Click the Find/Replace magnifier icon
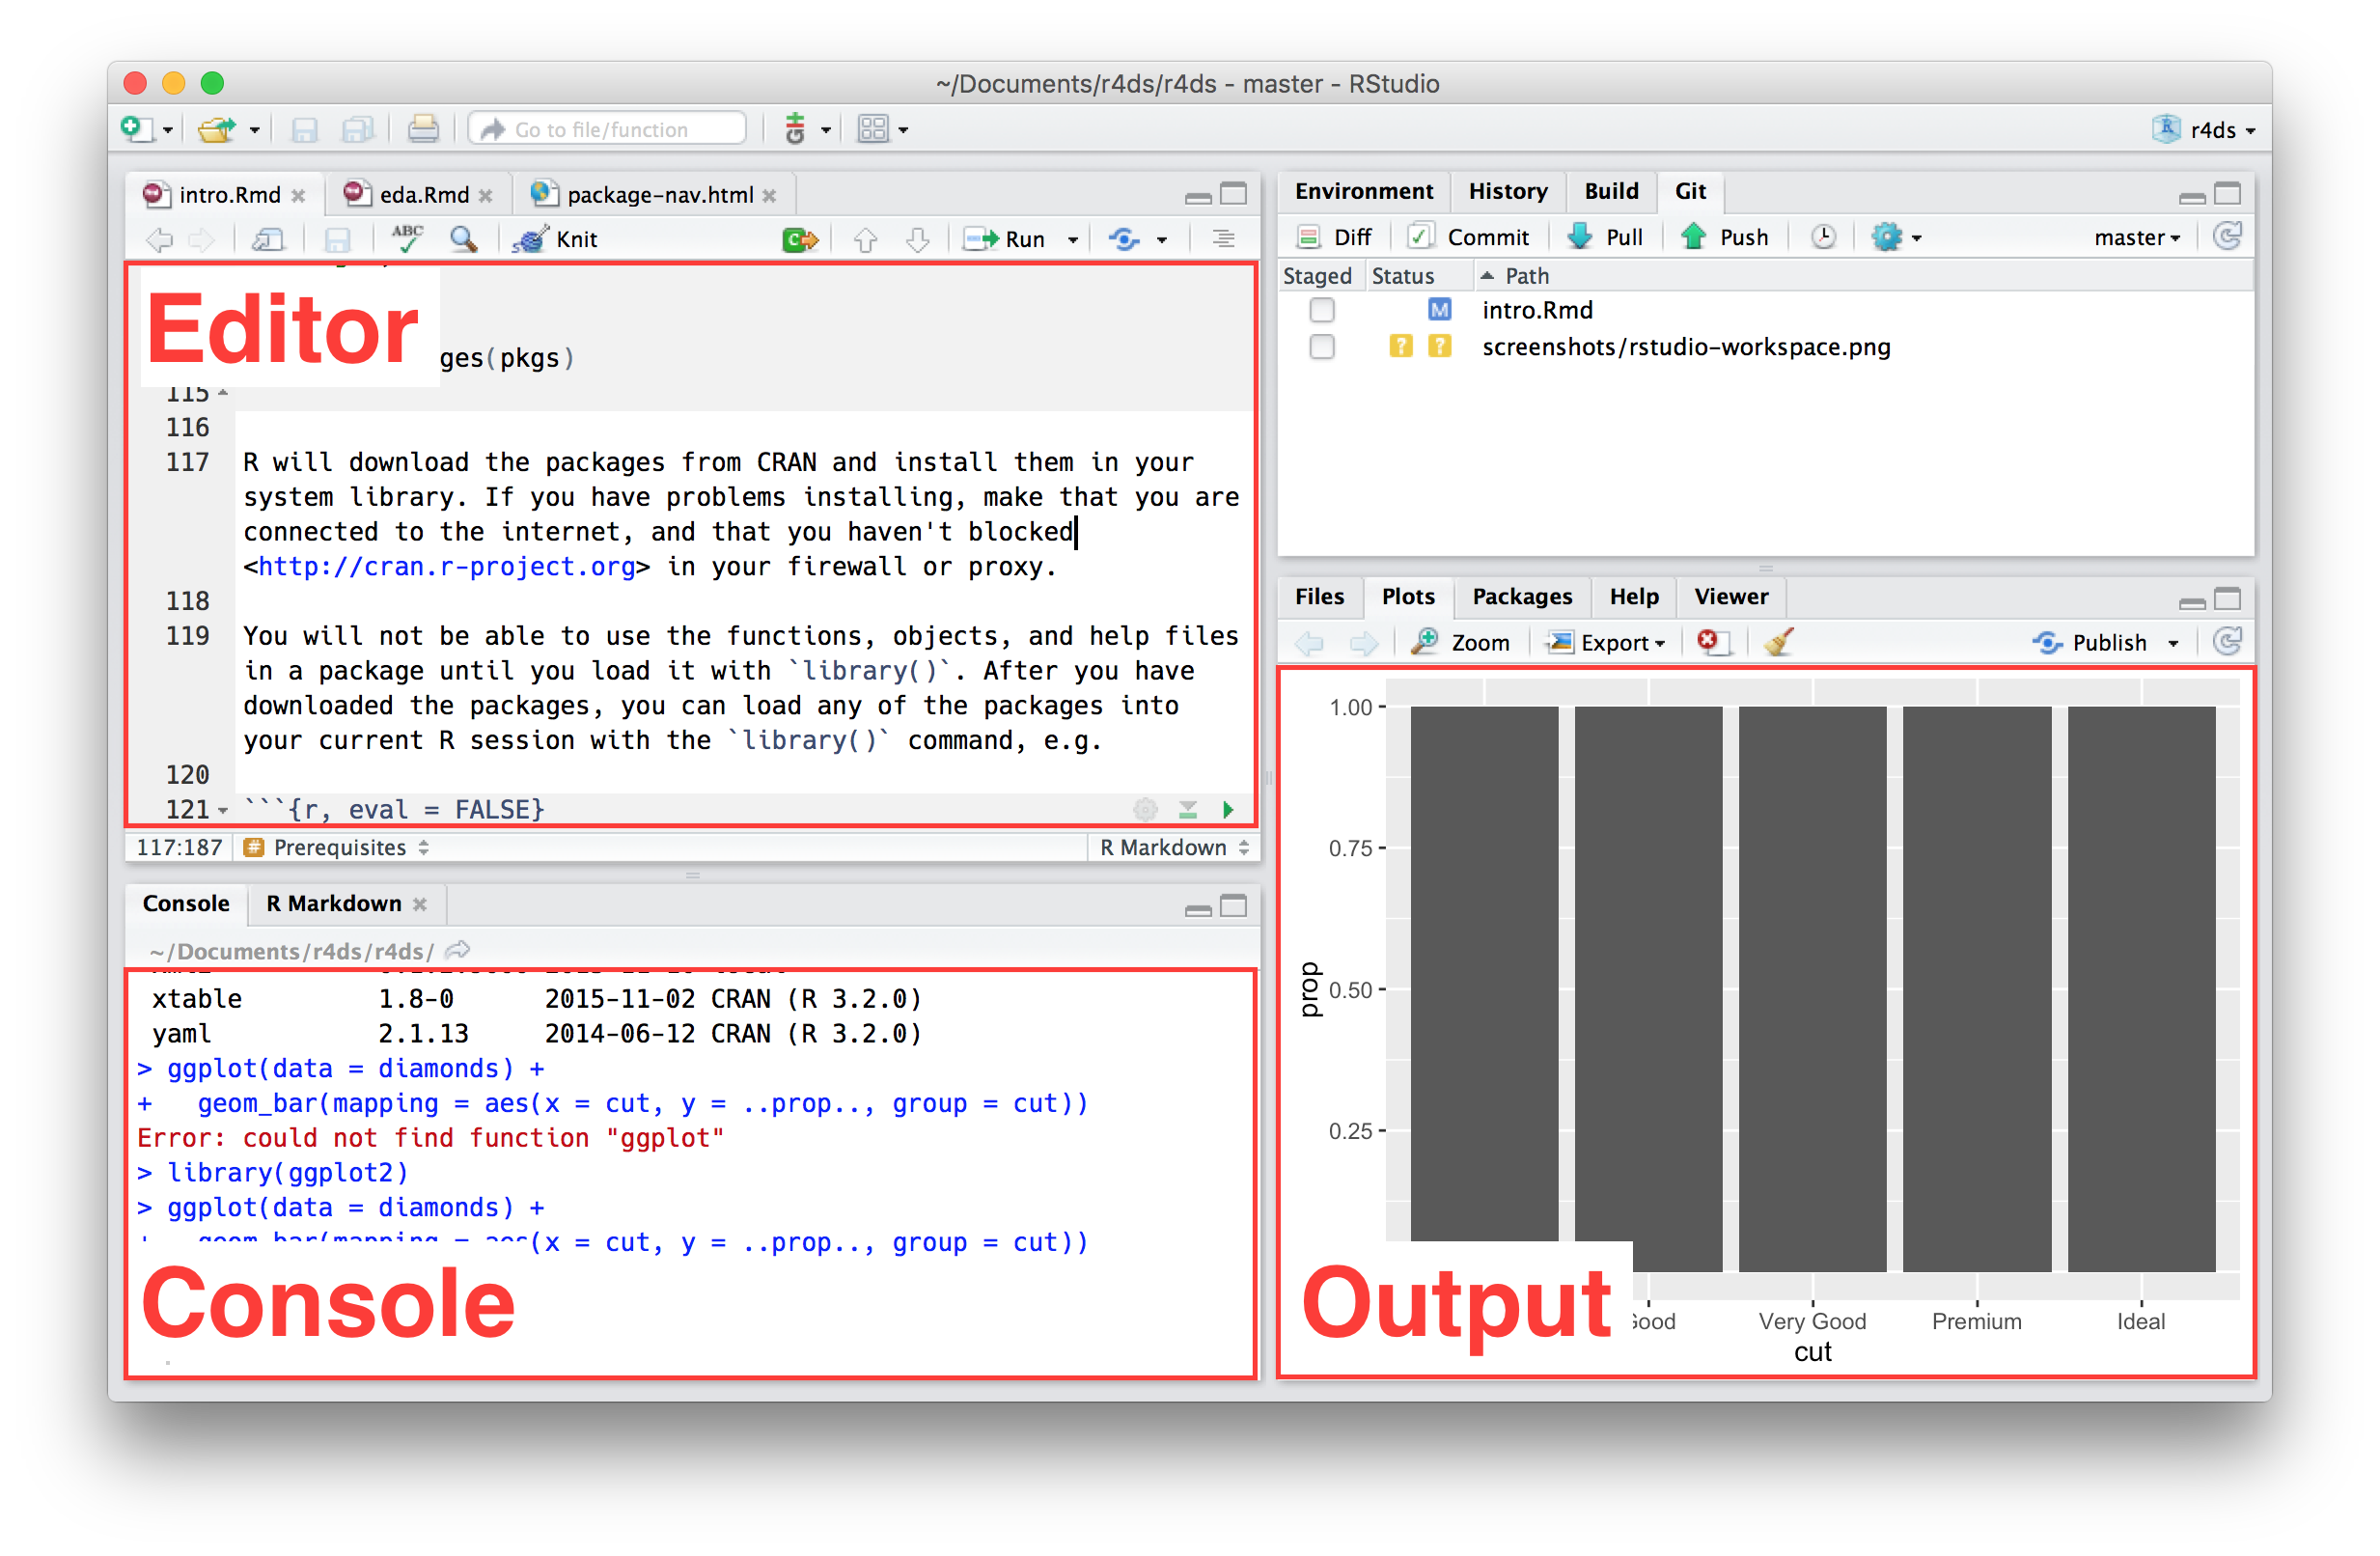2380x1556 pixels. (x=463, y=239)
